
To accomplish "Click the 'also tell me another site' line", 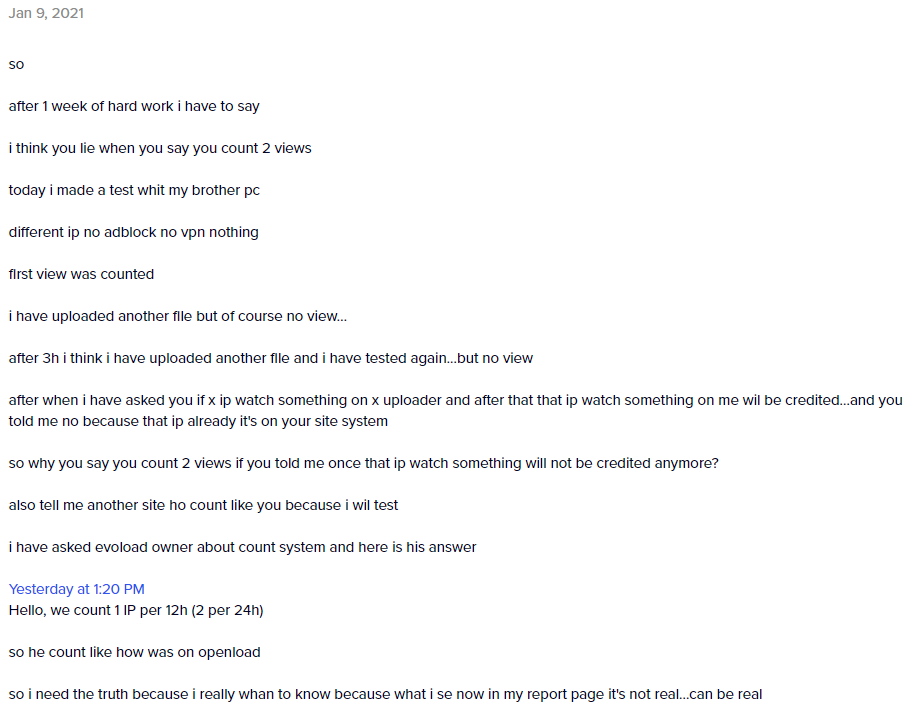I will pos(203,505).
